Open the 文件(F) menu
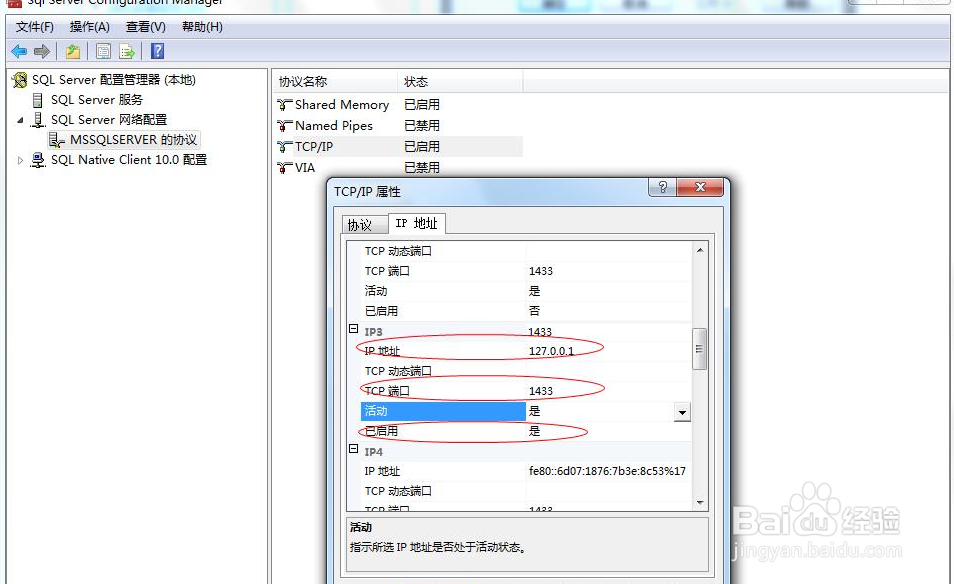Viewport: 954px width, 584px height. (35, 27)
